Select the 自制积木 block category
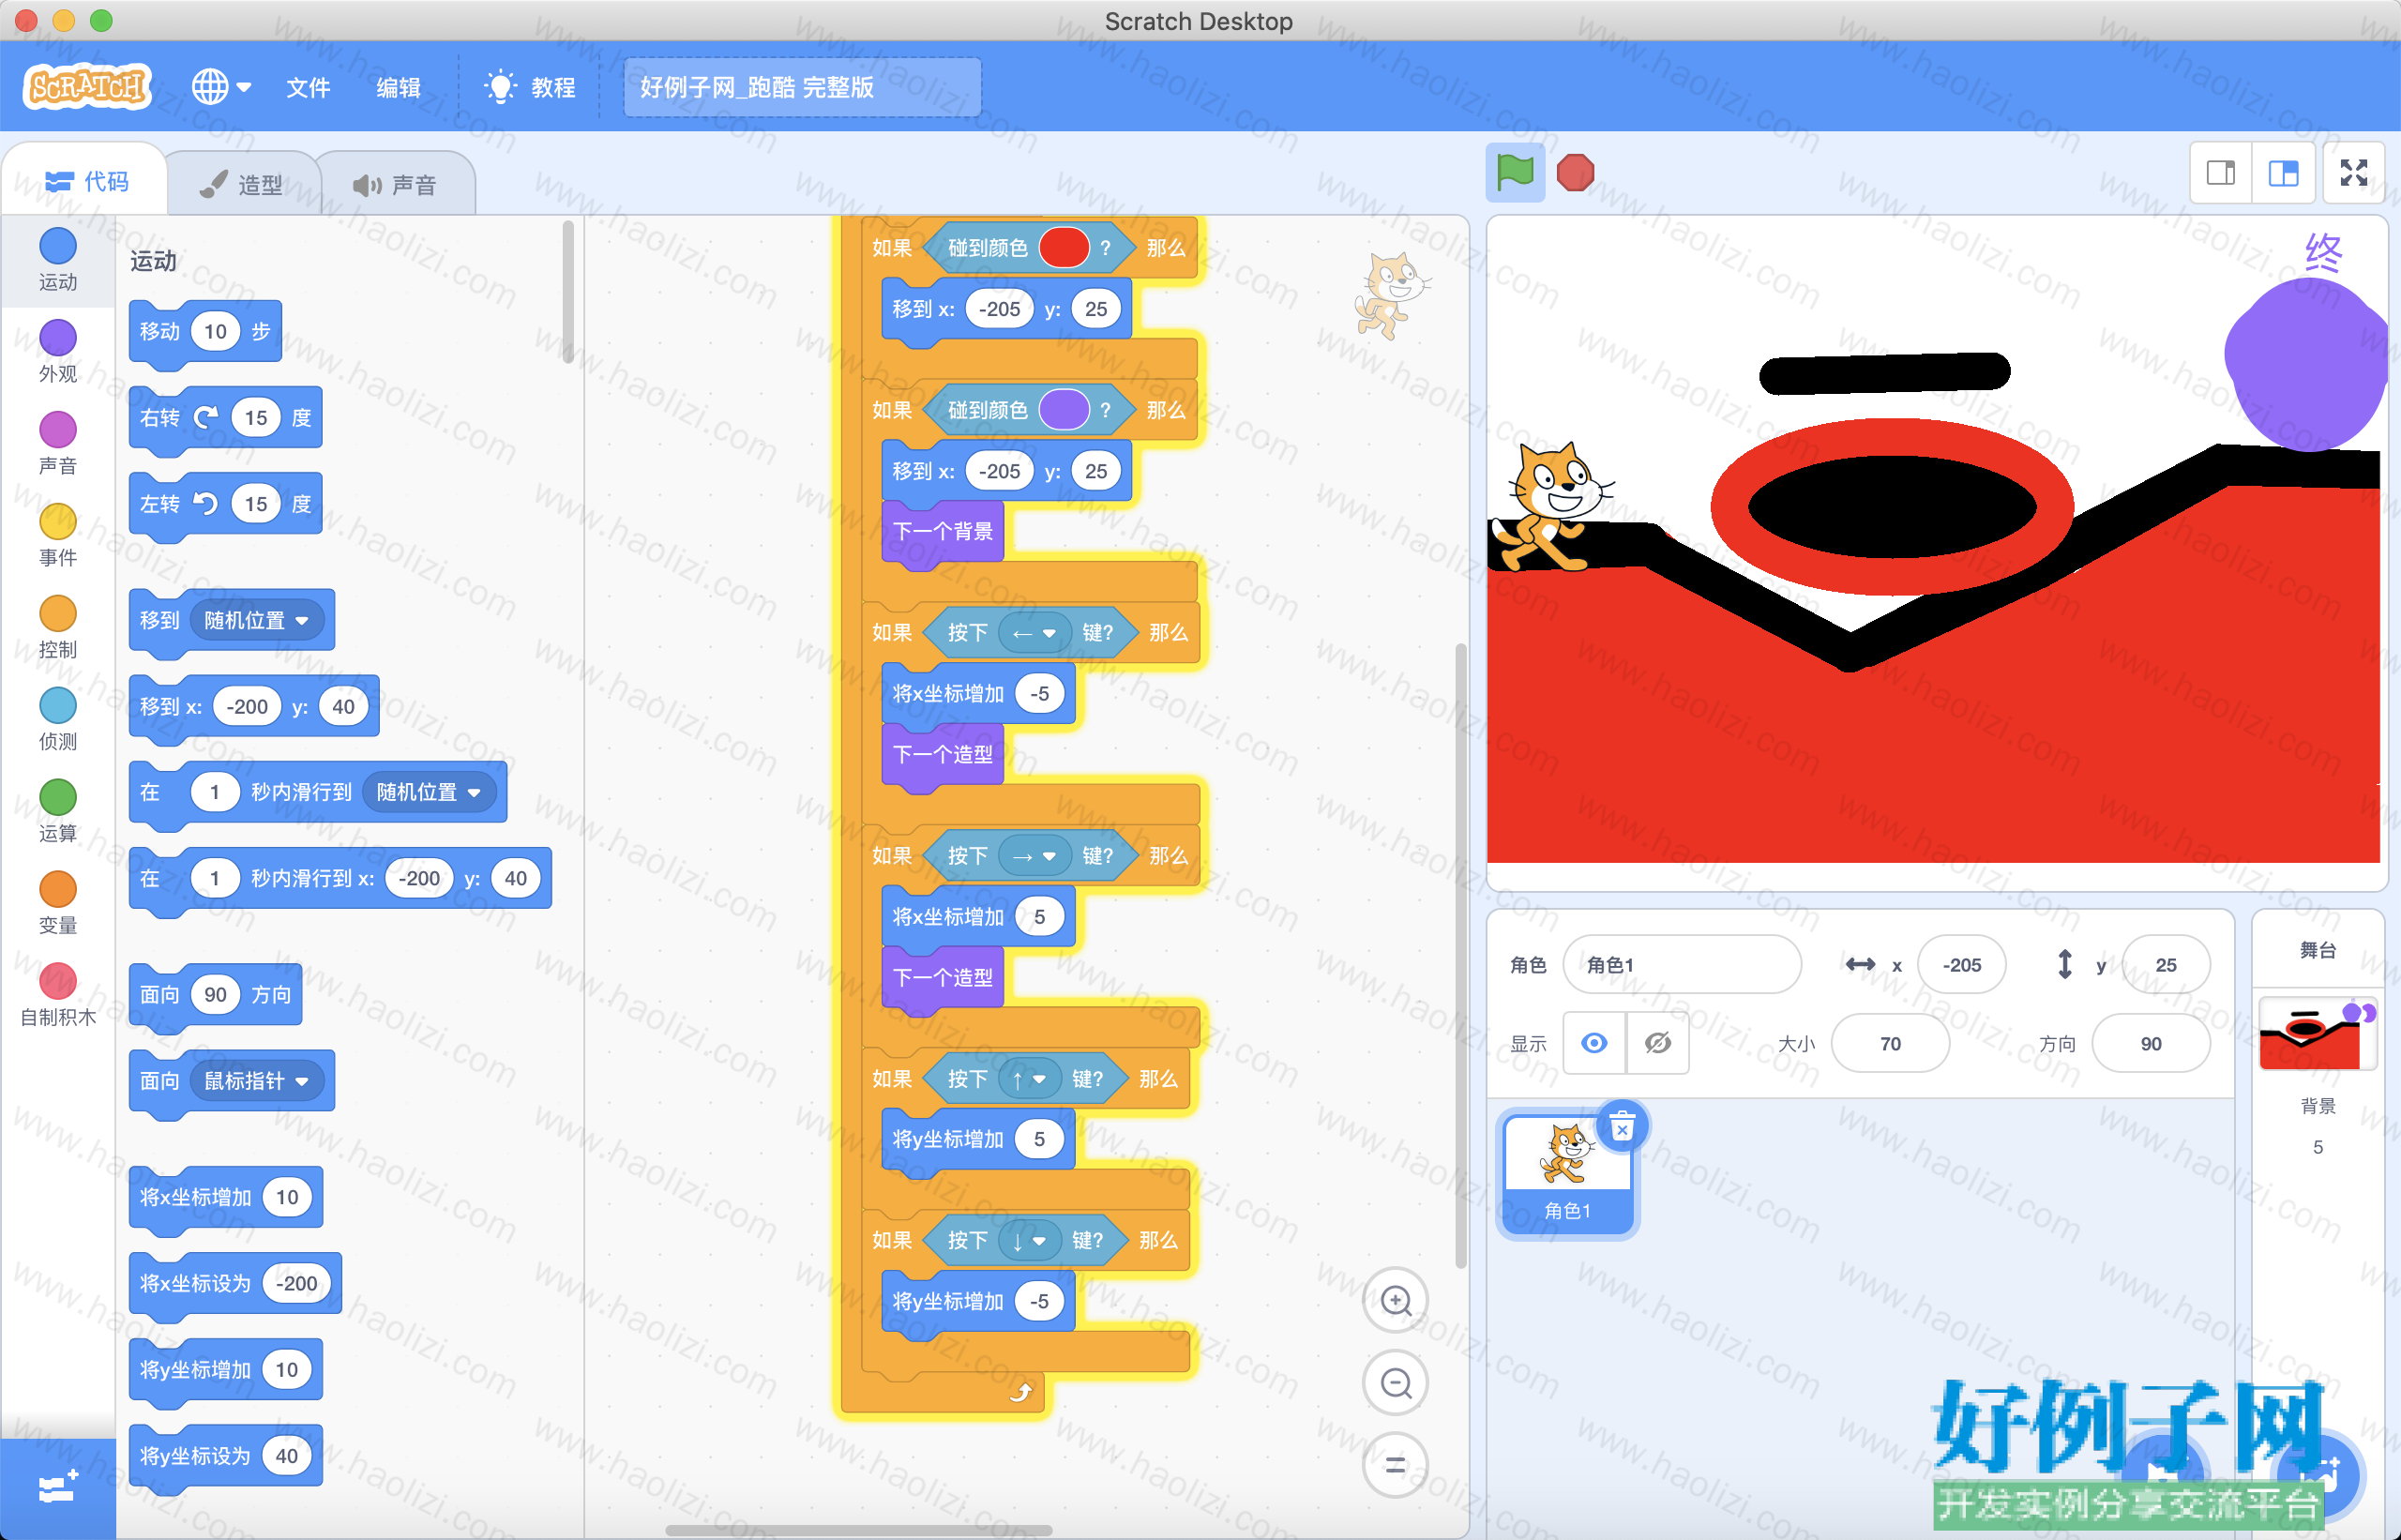2401x1540 pixels. coord(58,995)
